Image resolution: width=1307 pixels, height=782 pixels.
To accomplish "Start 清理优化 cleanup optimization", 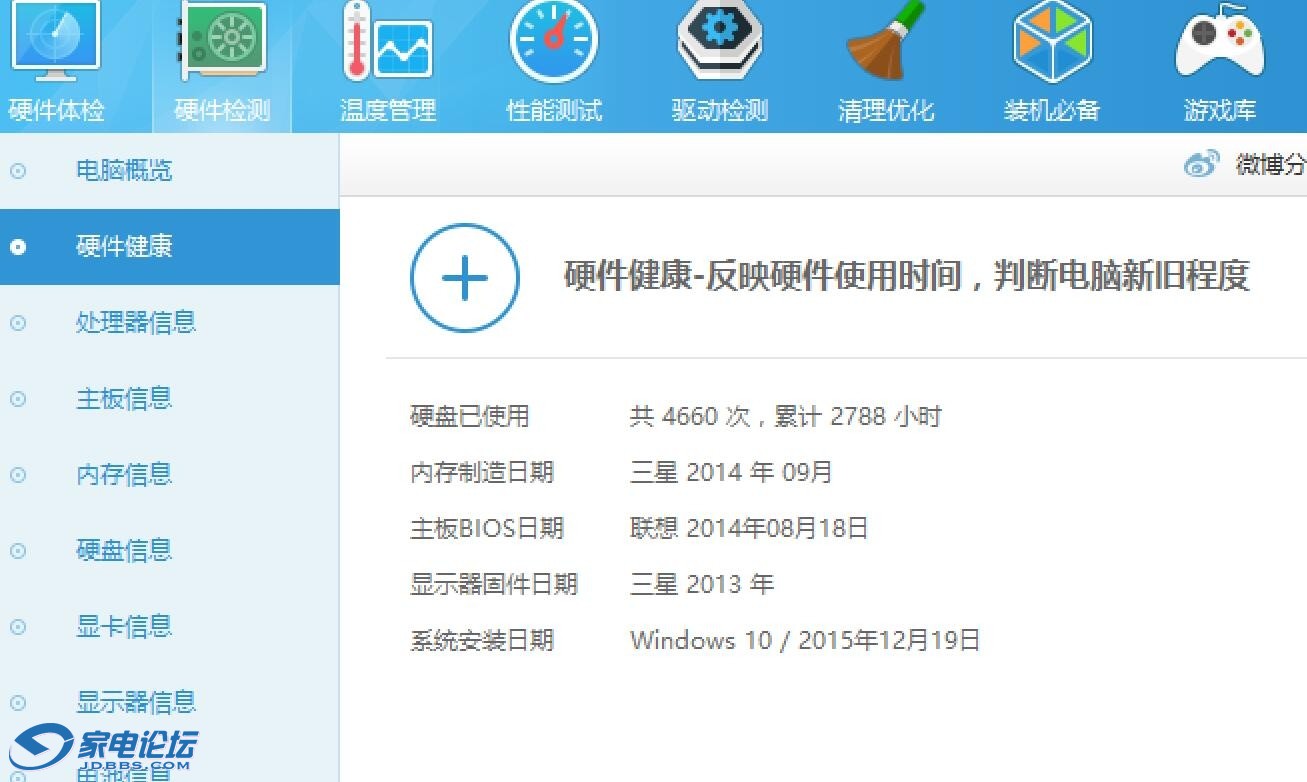I will (885, 55).
